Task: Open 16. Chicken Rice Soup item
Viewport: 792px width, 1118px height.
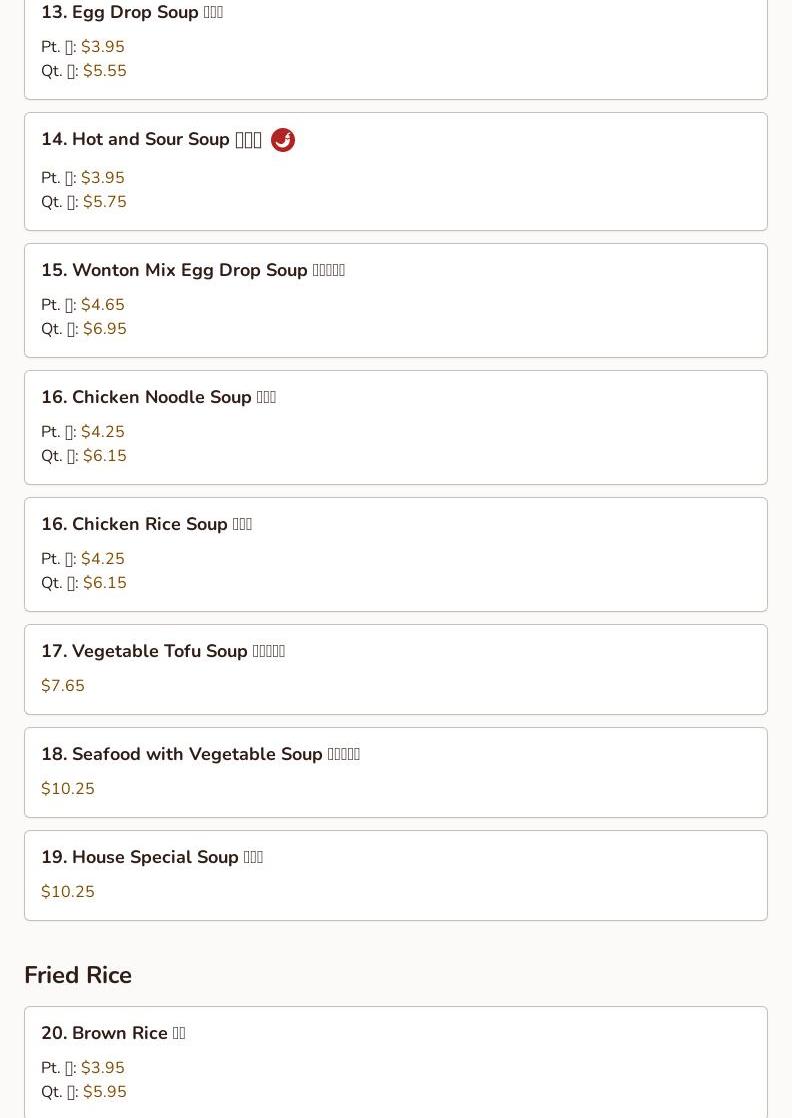Action: tap(146, 524)
